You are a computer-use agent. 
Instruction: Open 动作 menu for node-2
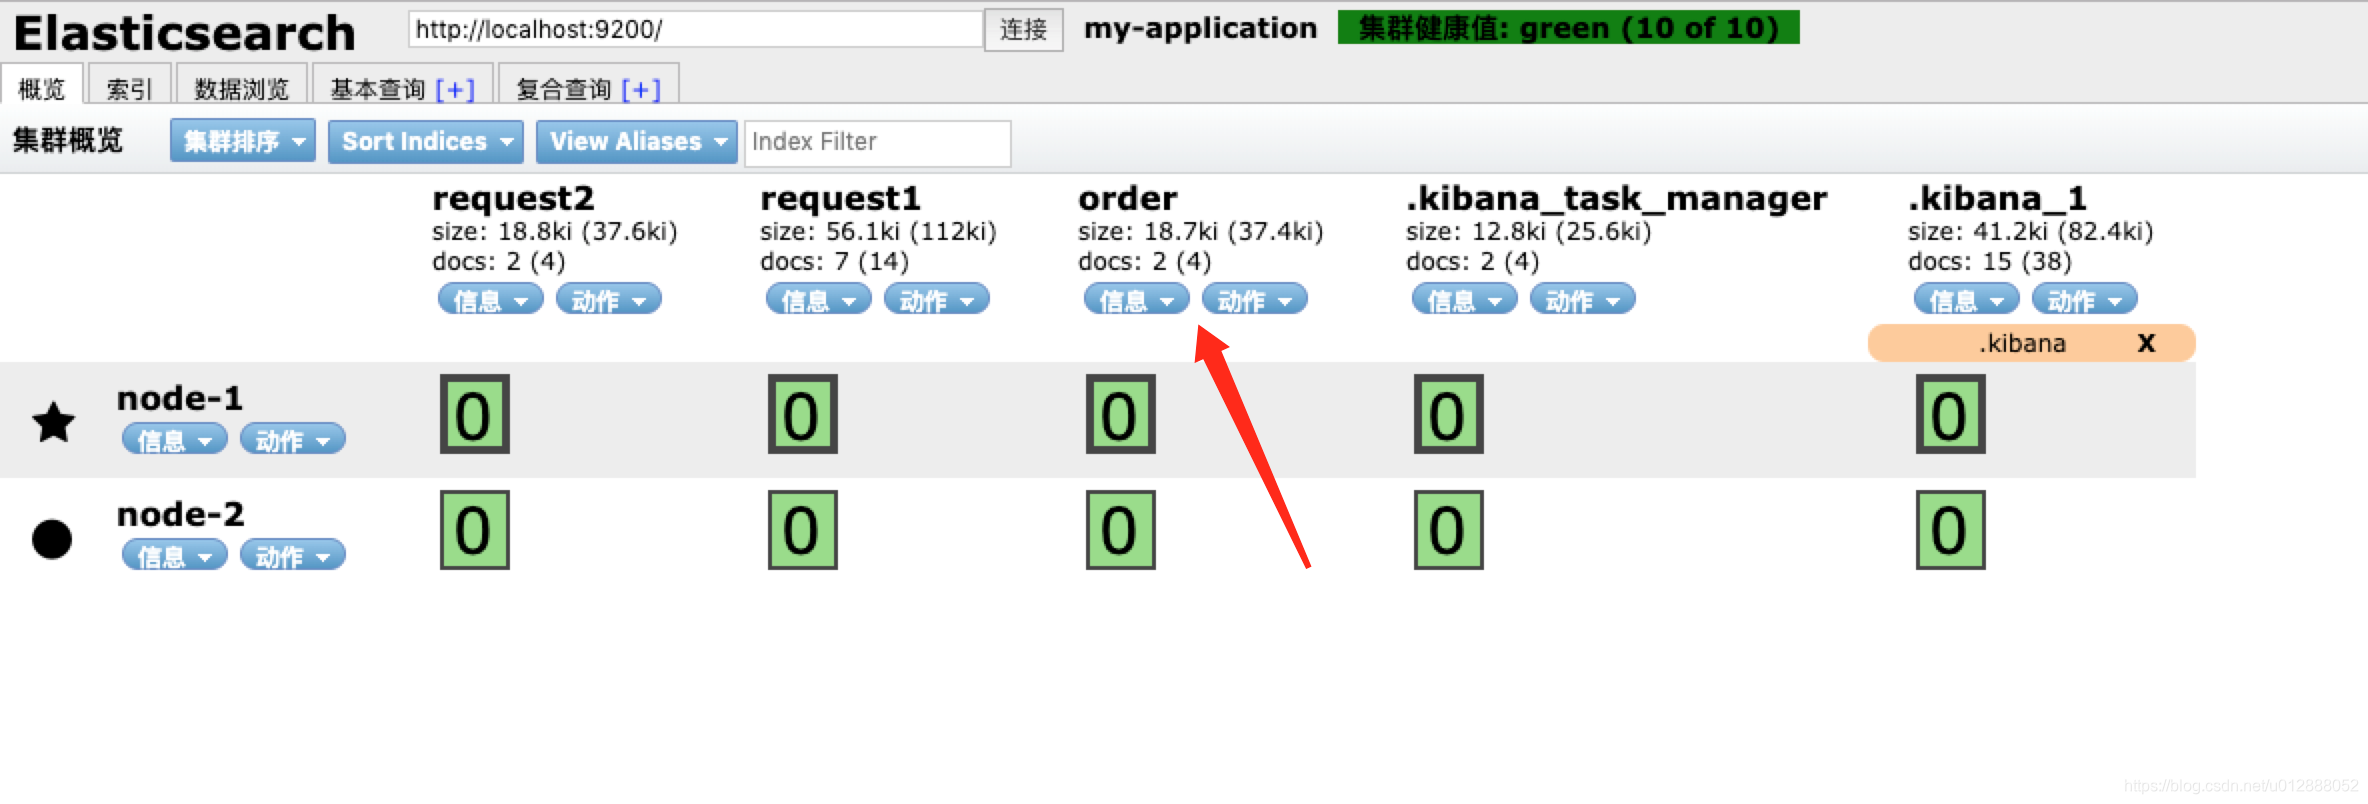coord(293,555)
